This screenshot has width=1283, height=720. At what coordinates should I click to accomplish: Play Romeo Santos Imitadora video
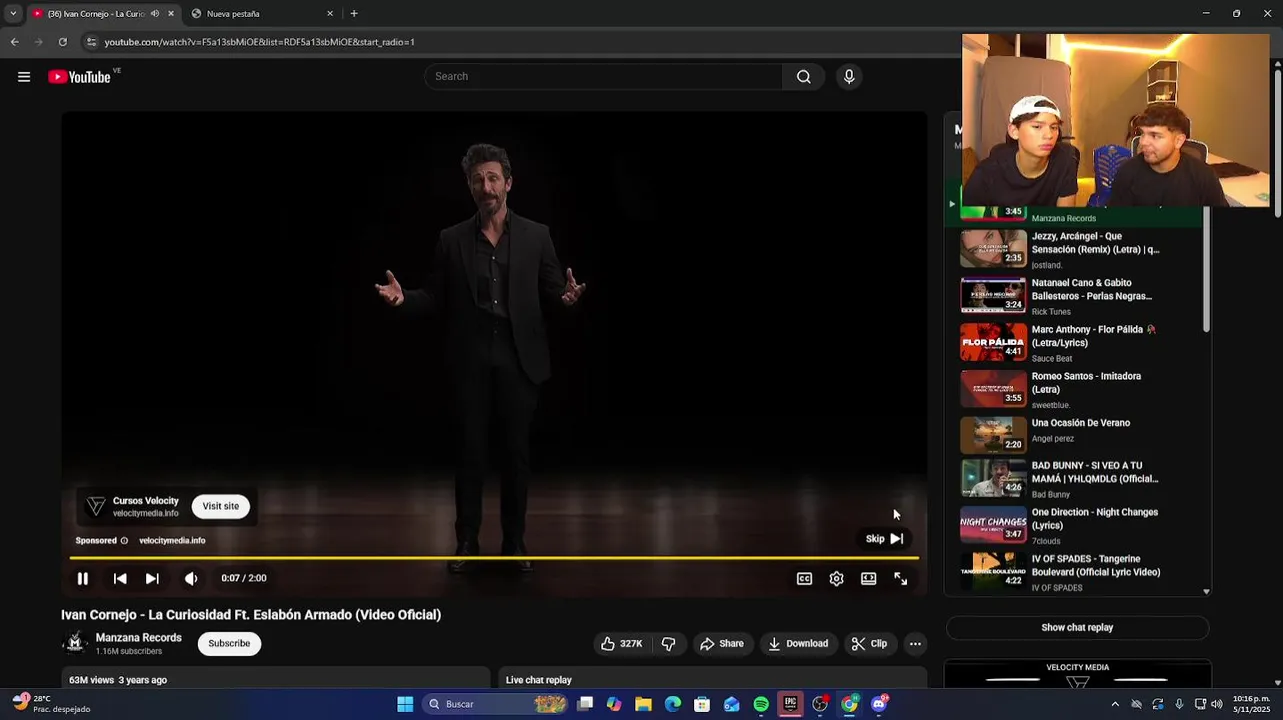coord(1075,390)
